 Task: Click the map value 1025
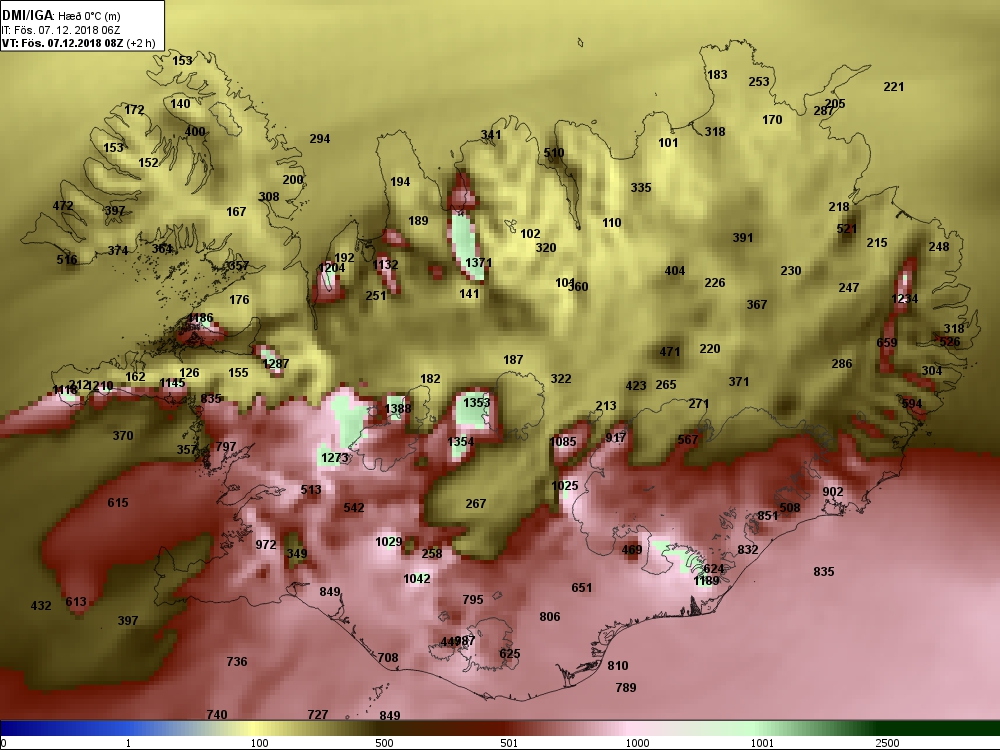564,486
